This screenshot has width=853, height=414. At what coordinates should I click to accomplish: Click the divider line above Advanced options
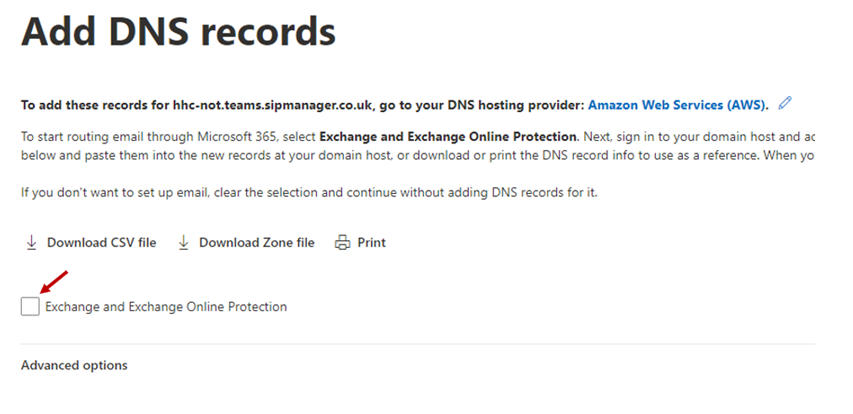(418, 344)
